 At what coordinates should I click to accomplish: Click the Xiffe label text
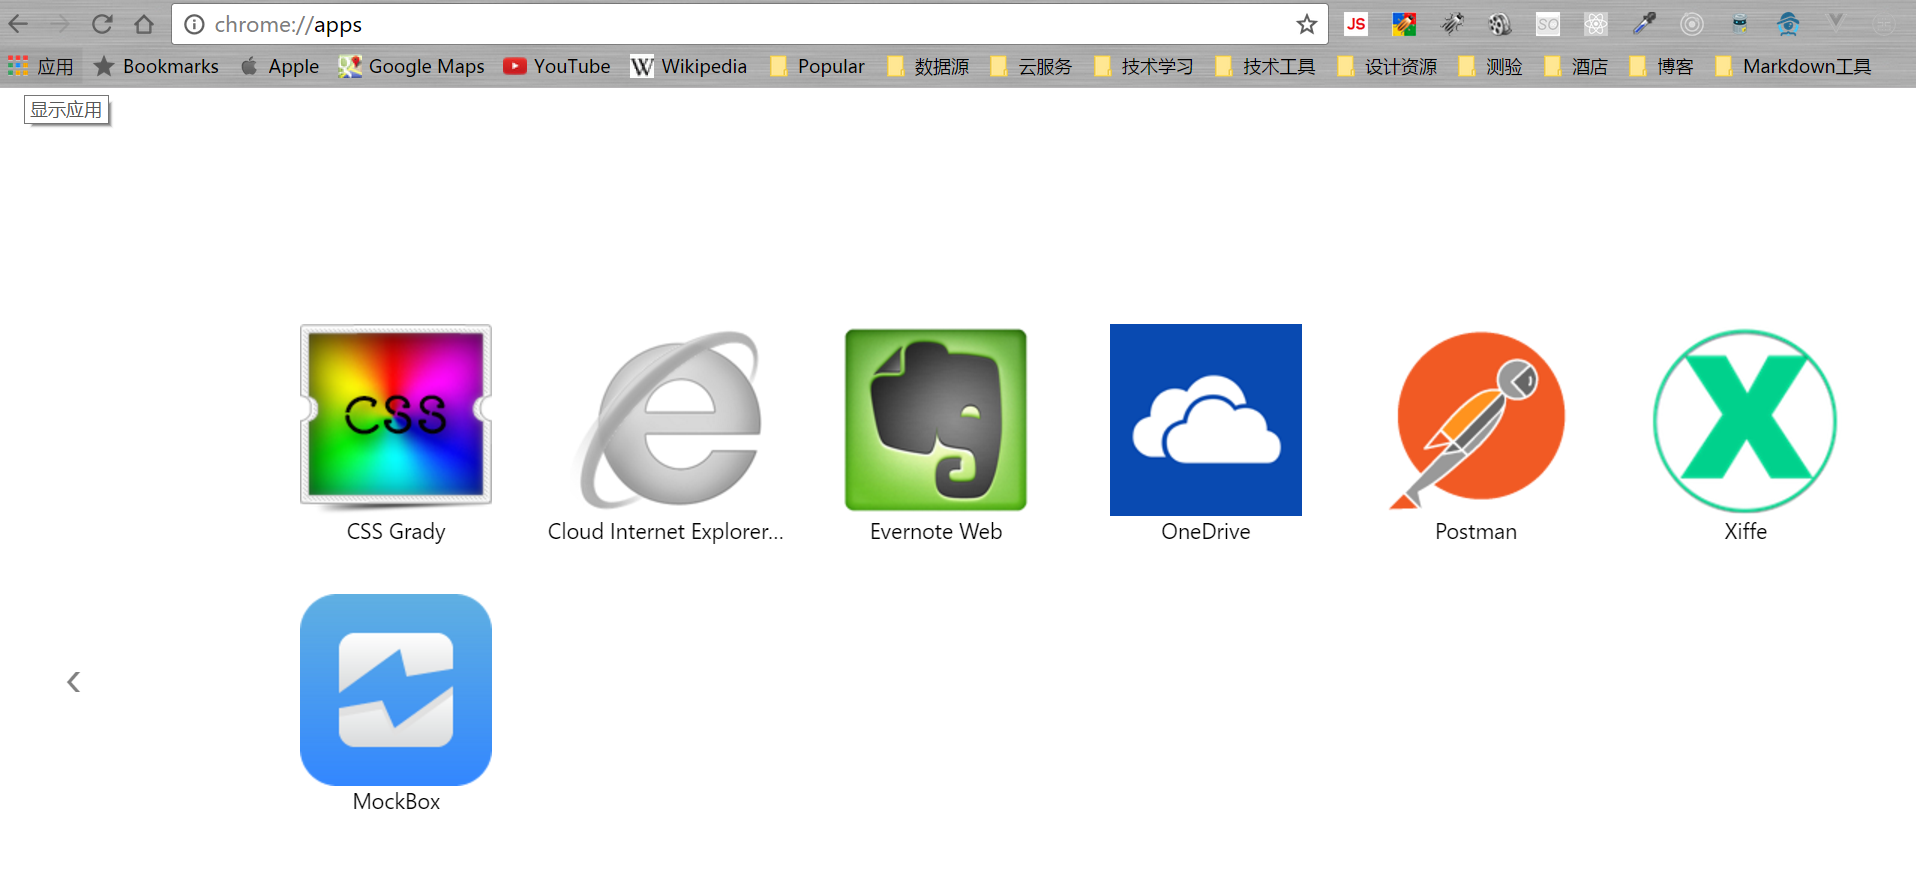[1745, 532]
